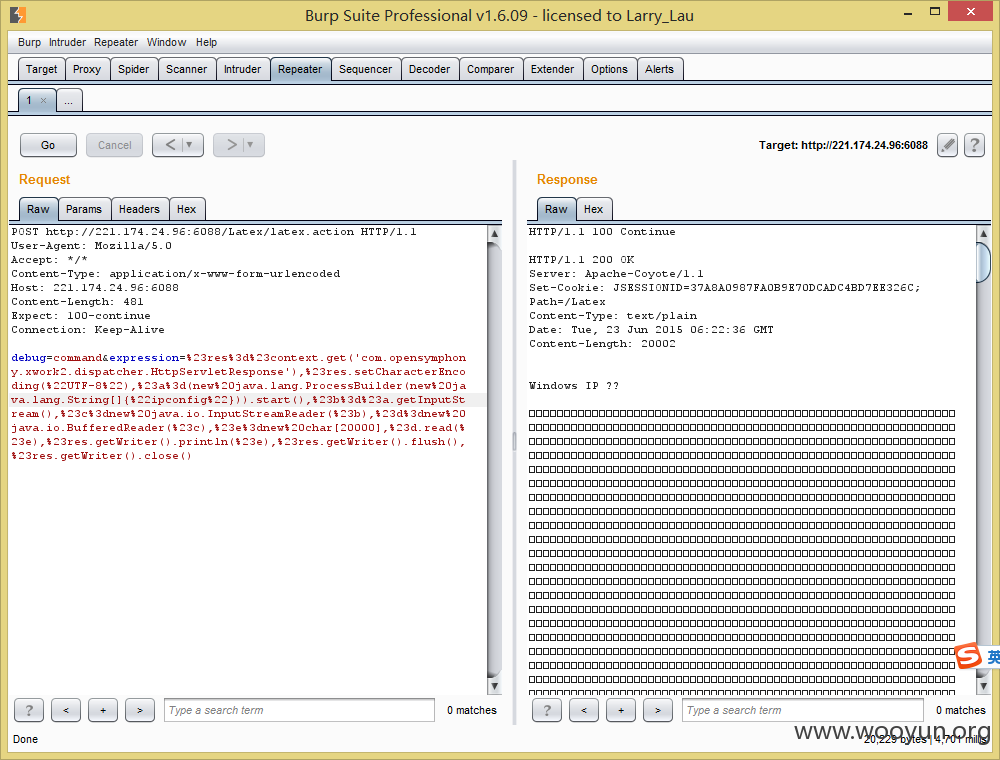This screenshot has width=1000, height=760.
Task: Click the POST latex.action request line
Action: (214, 232)
